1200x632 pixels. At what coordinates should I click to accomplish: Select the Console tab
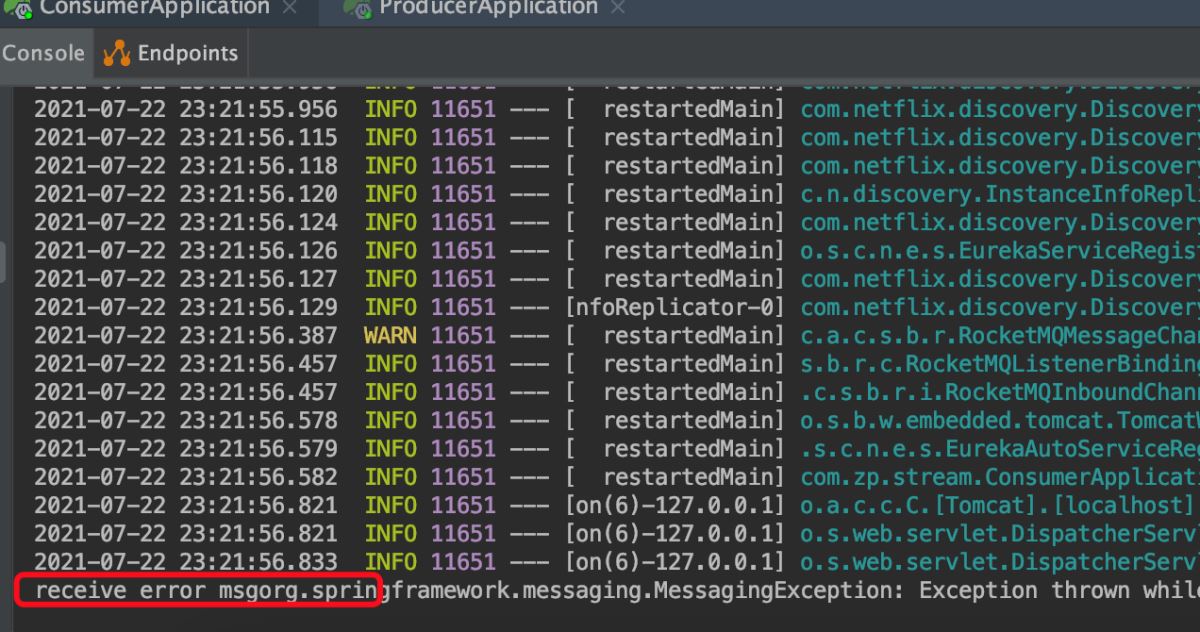43,53
